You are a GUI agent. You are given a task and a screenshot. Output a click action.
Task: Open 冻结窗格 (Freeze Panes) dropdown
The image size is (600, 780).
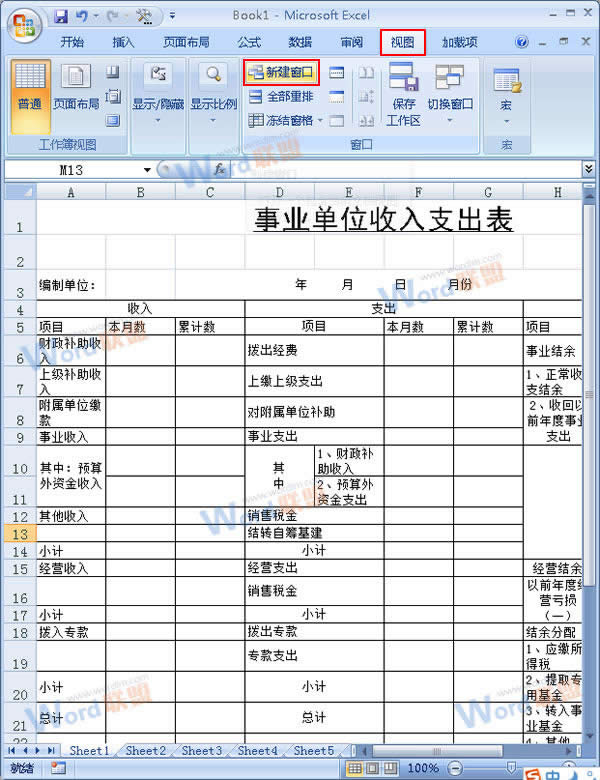click(x=286, y=120)
